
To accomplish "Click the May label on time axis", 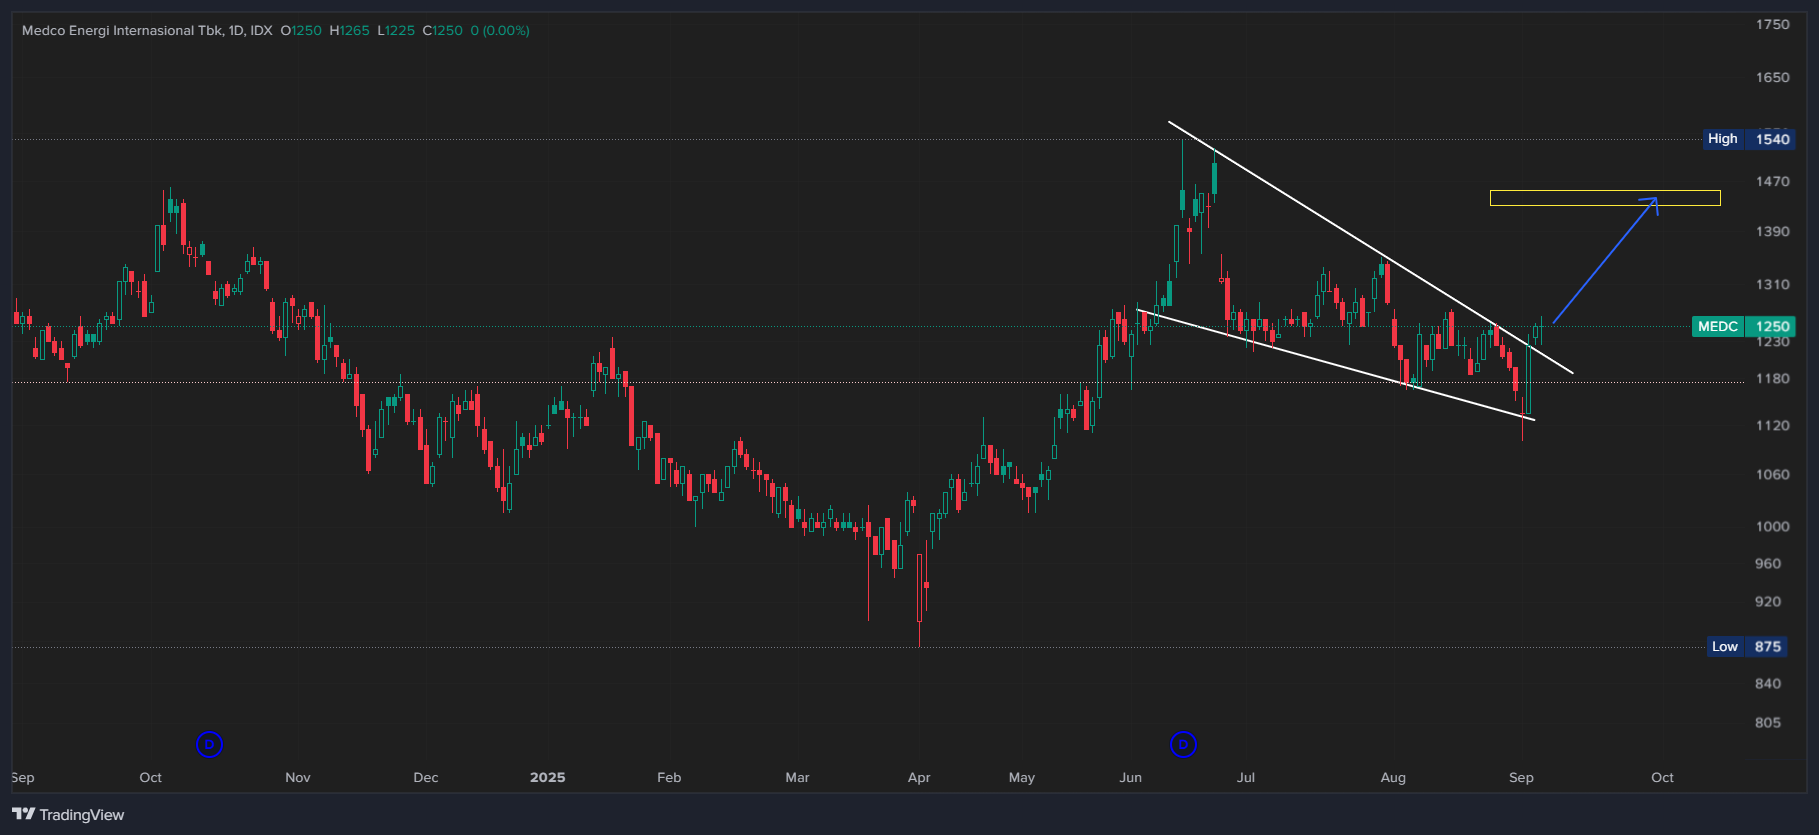I will pos(1022,777).
